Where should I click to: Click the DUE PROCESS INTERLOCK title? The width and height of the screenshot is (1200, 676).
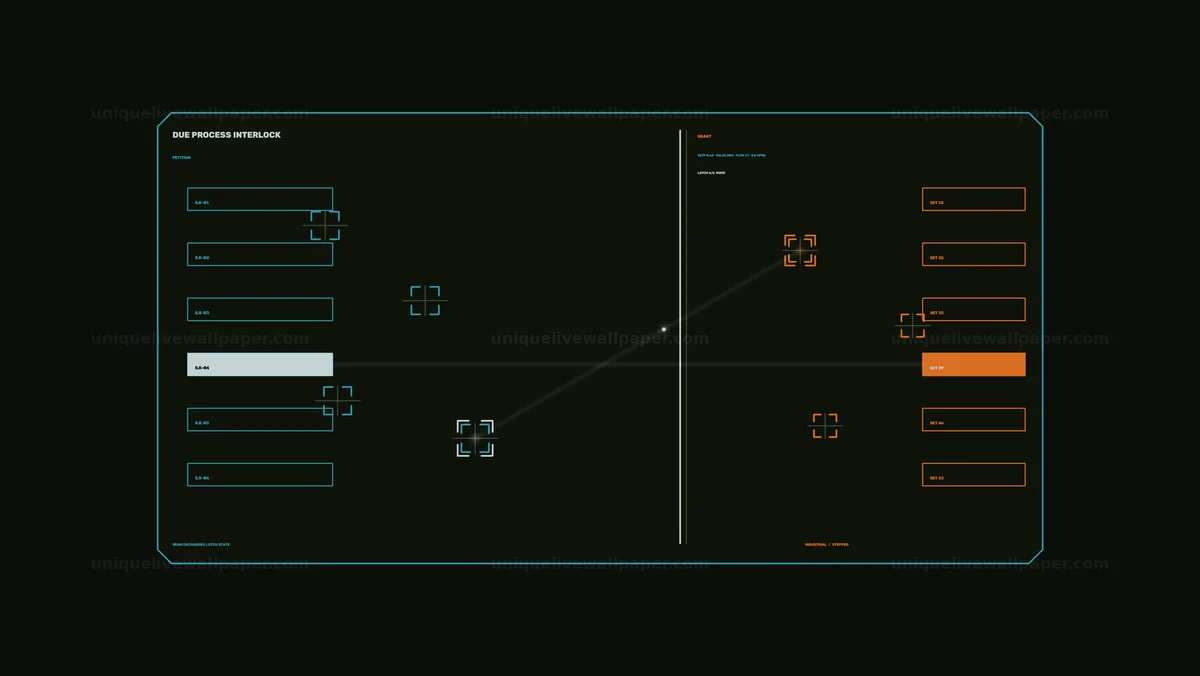click(x=226, y=135)
